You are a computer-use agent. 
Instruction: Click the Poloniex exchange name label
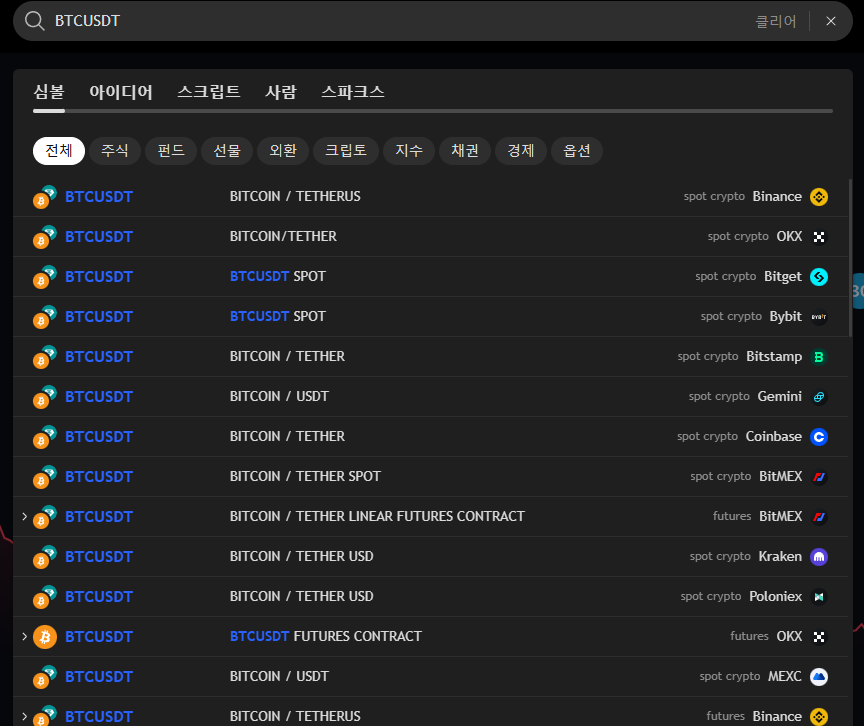pyautogui.click(x=775, y=597)
